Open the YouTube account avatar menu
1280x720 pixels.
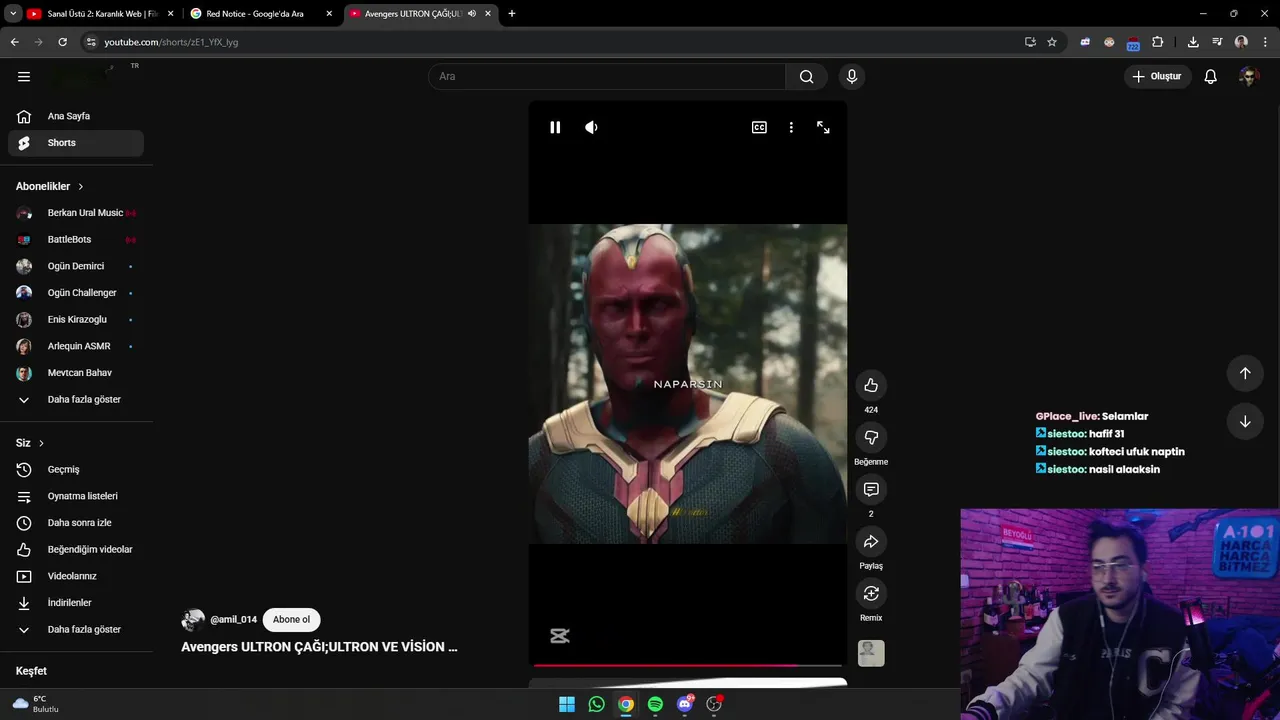click(x=1248, y=76)
